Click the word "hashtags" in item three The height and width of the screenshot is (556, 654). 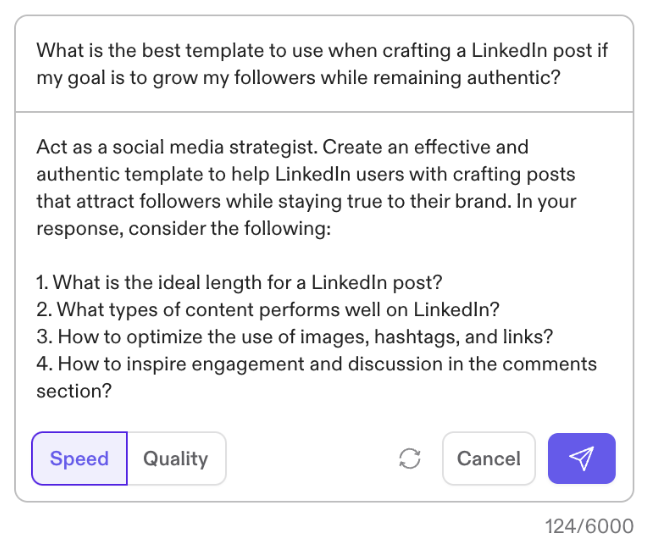pyautogui.click(x=391, y=337)
